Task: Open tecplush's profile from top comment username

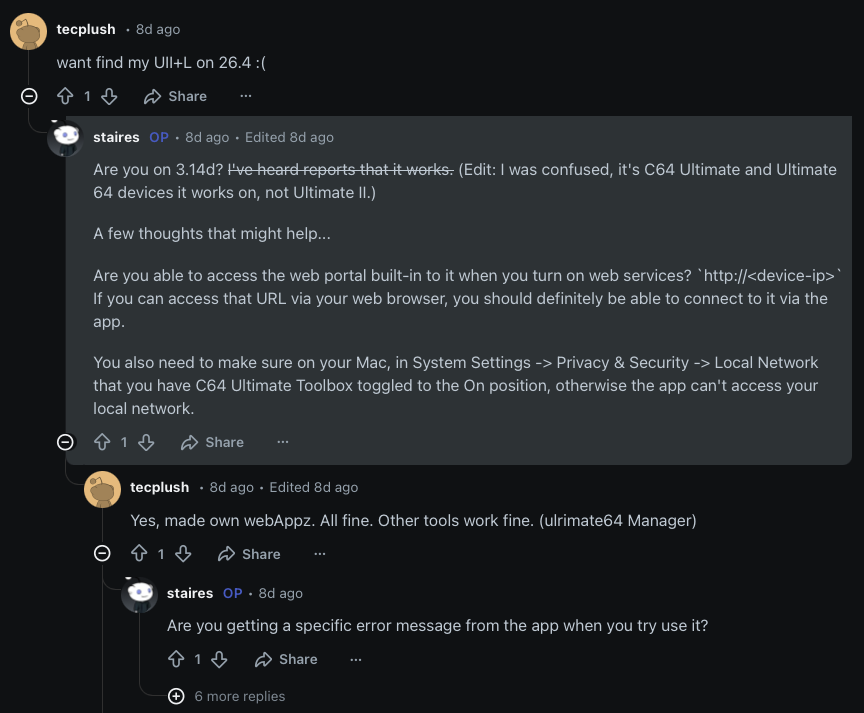Action: (86, 29)
